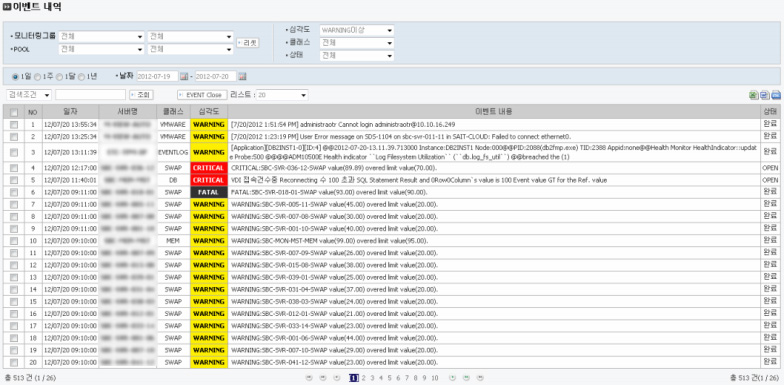Click the search text input field

(90, 95)
